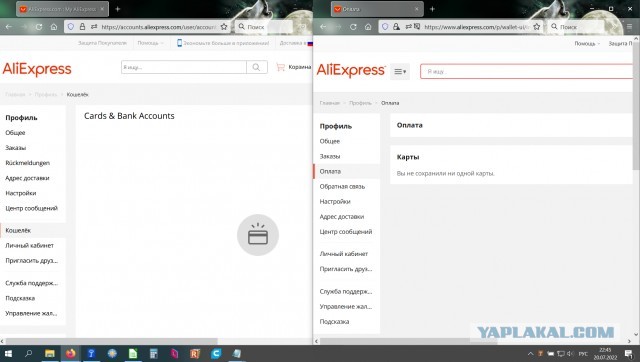Click Управление жал... in right sidebar
Image resolution: width=640 pixels, height=362 pixels.
(x=346, y=306)
